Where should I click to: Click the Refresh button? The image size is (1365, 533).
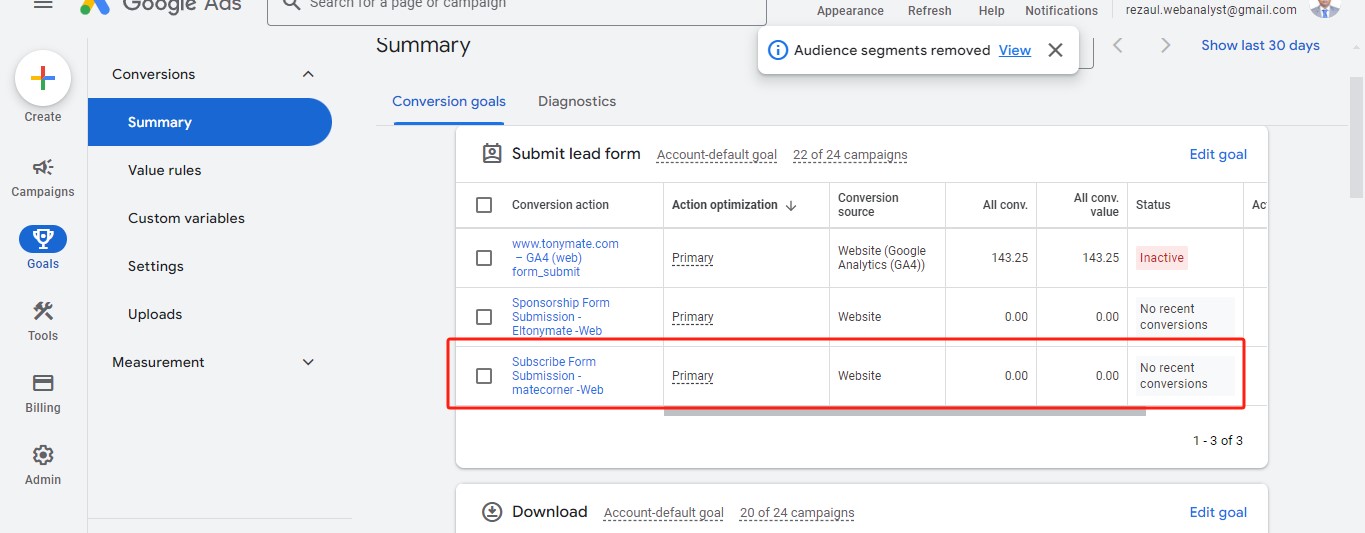tap(930, 10)
